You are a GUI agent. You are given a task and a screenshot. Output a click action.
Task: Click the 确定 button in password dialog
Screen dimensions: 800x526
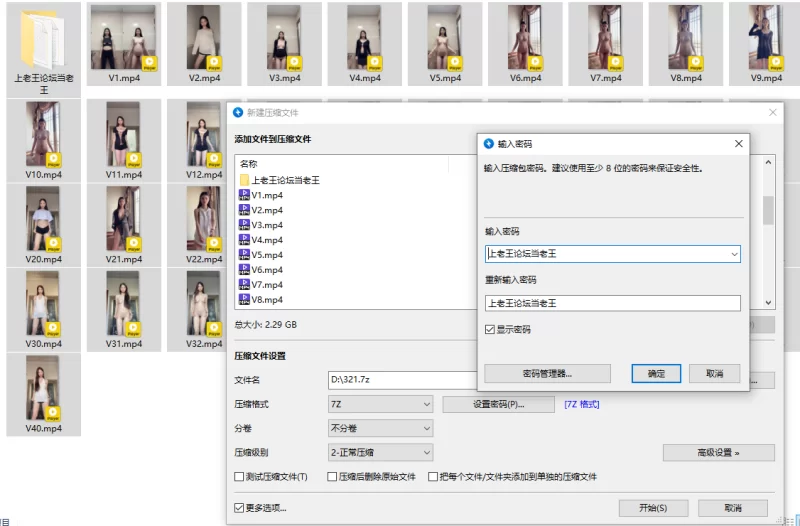[x=656, y=373]
